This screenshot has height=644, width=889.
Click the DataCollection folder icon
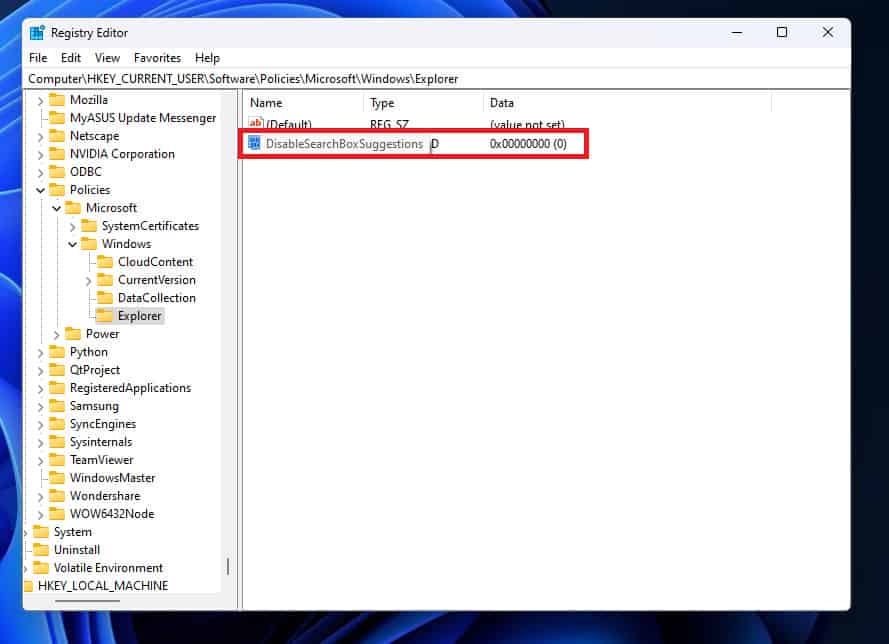[x=105, y=298]
